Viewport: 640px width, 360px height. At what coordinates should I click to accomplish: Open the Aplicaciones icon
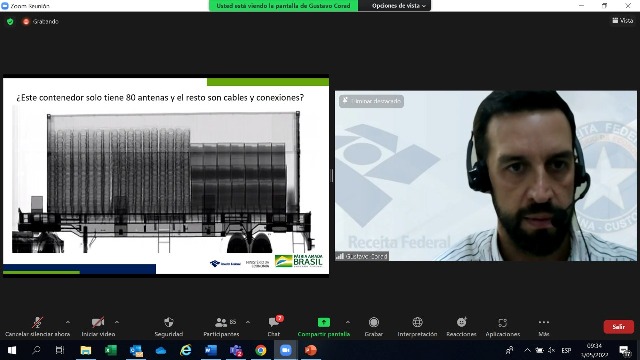(x=502, y=327)
